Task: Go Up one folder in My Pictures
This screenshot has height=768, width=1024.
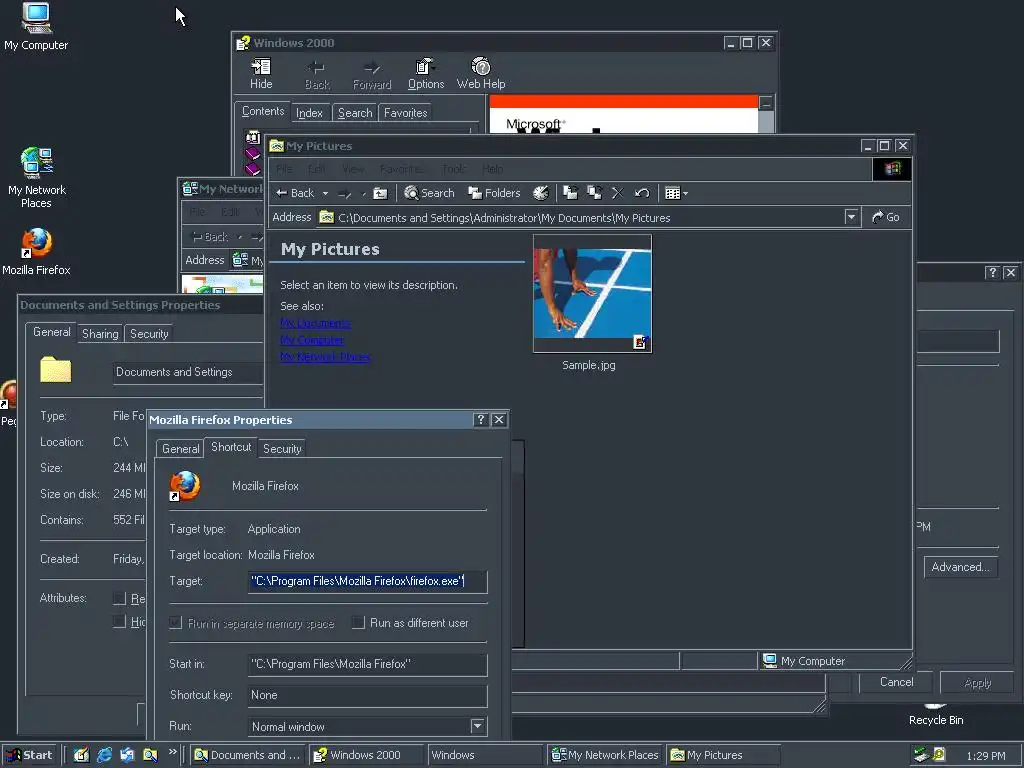Action: (x=380, y=193)
